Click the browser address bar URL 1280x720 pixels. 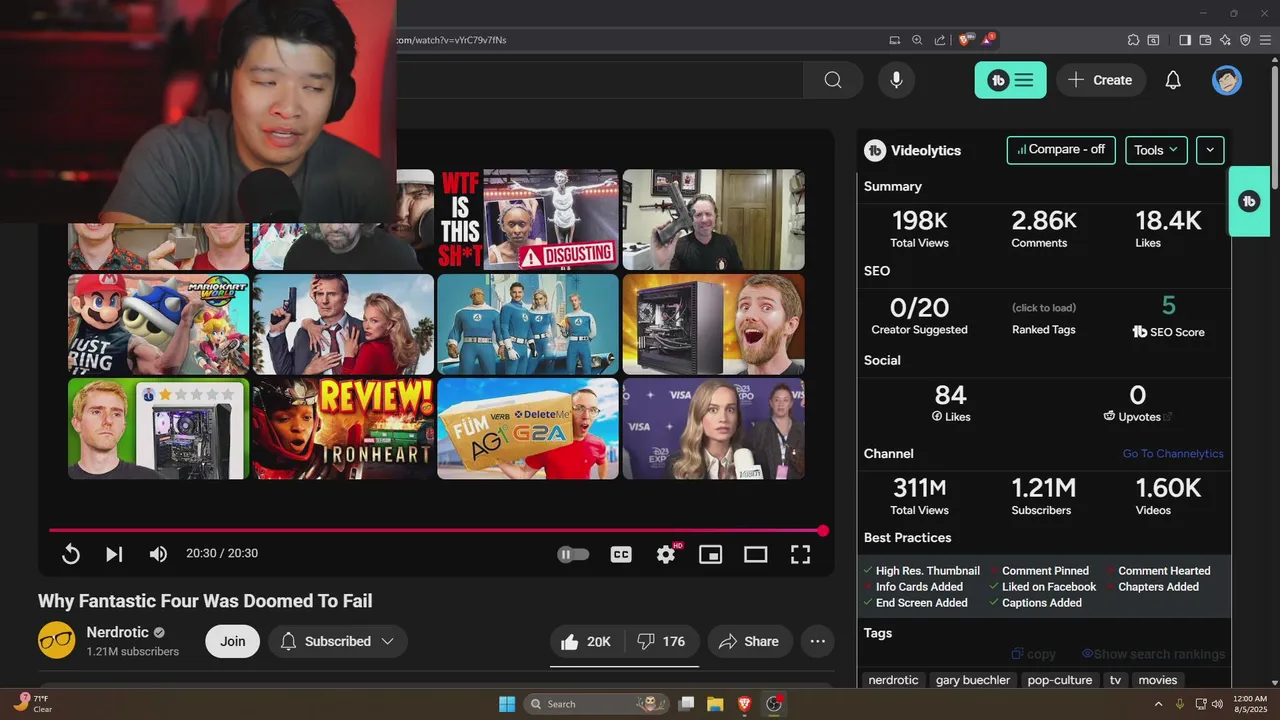[451, 40]
